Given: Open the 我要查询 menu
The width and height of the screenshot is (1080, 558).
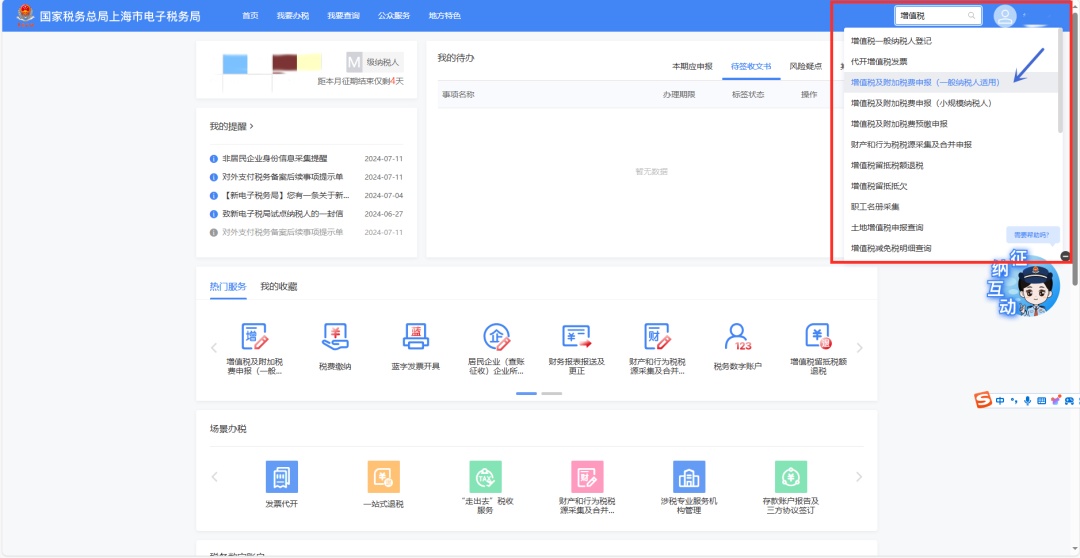Looking at the screenshot, I should pyautogui.click(x=343, y=16).
